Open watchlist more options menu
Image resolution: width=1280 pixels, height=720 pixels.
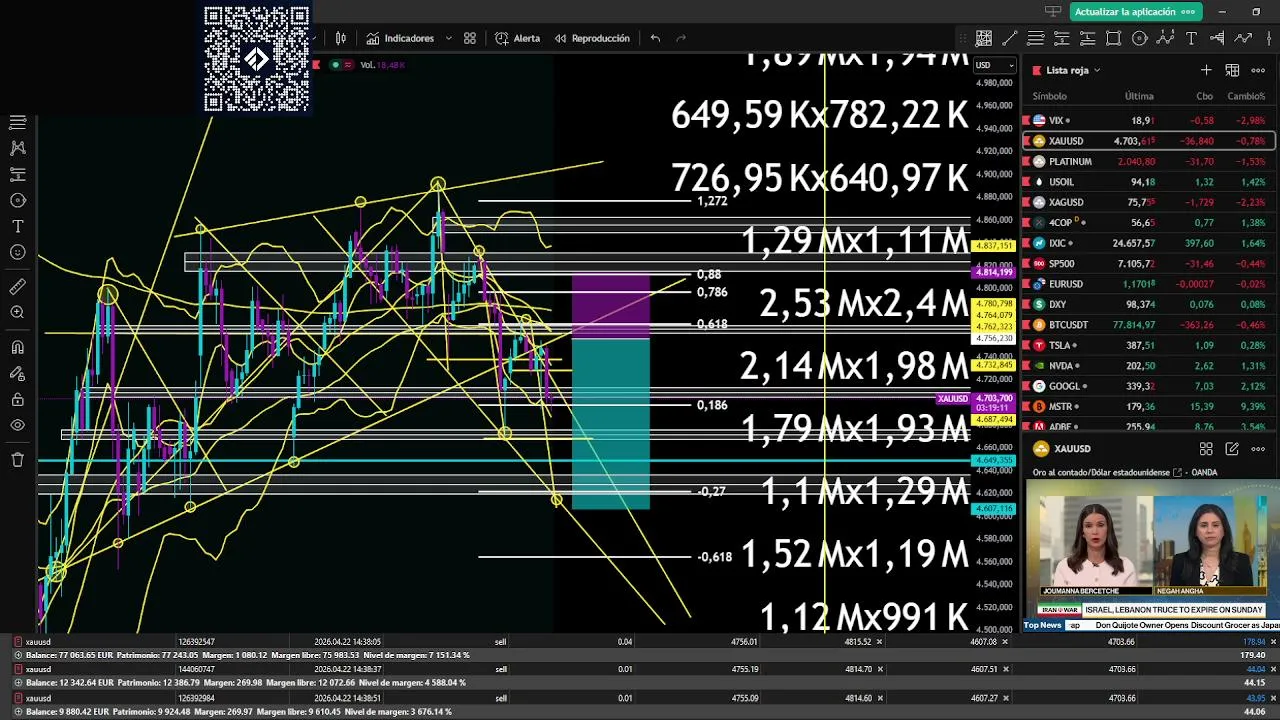[x=1258, y=70]
